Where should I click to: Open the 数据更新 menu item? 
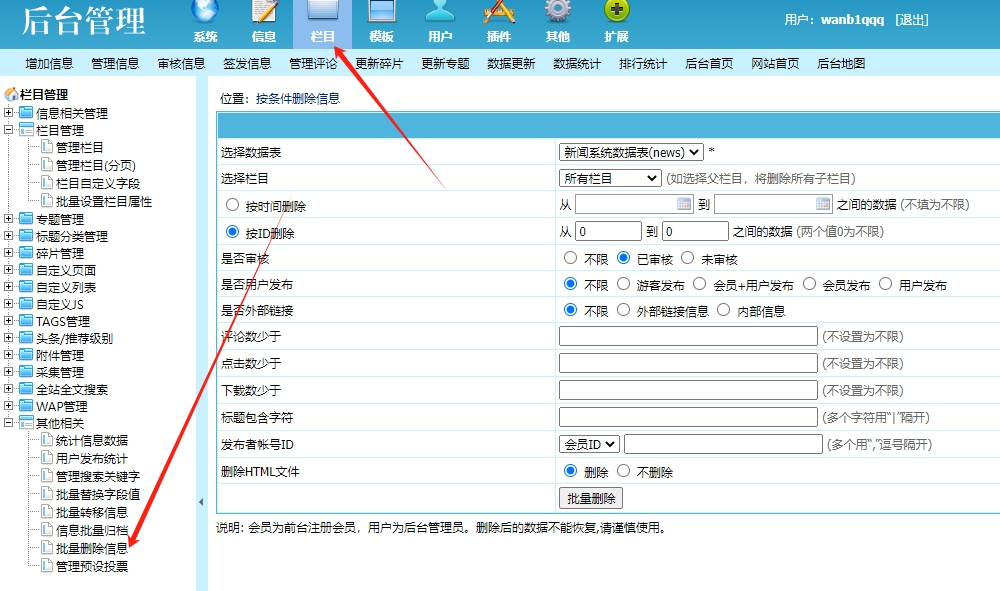[511, 63]
